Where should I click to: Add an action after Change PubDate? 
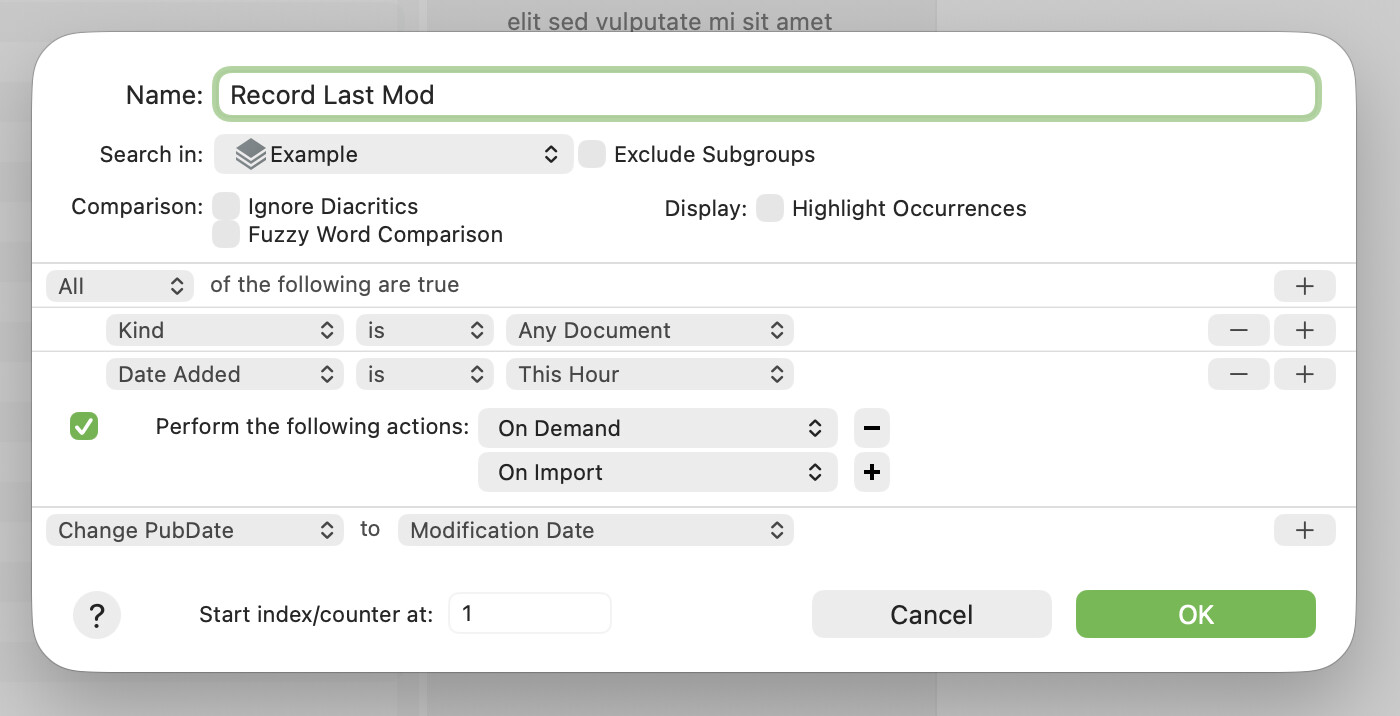(x=1304, y=530)
